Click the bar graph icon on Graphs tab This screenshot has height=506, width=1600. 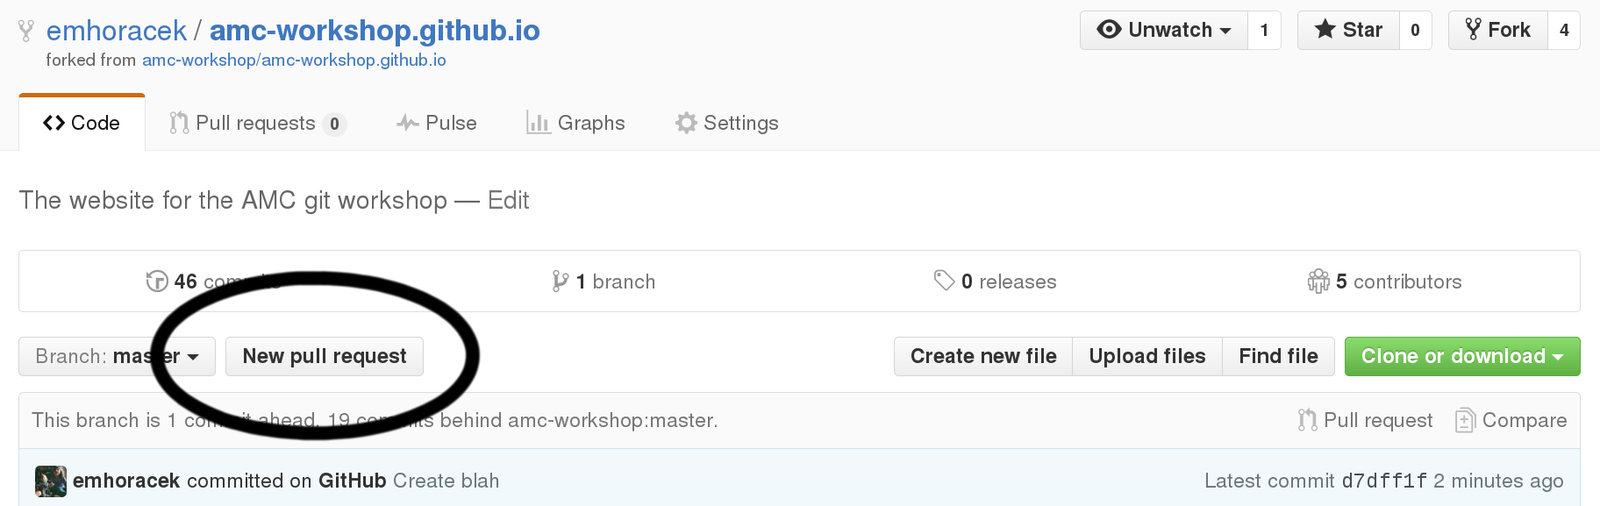538,123
